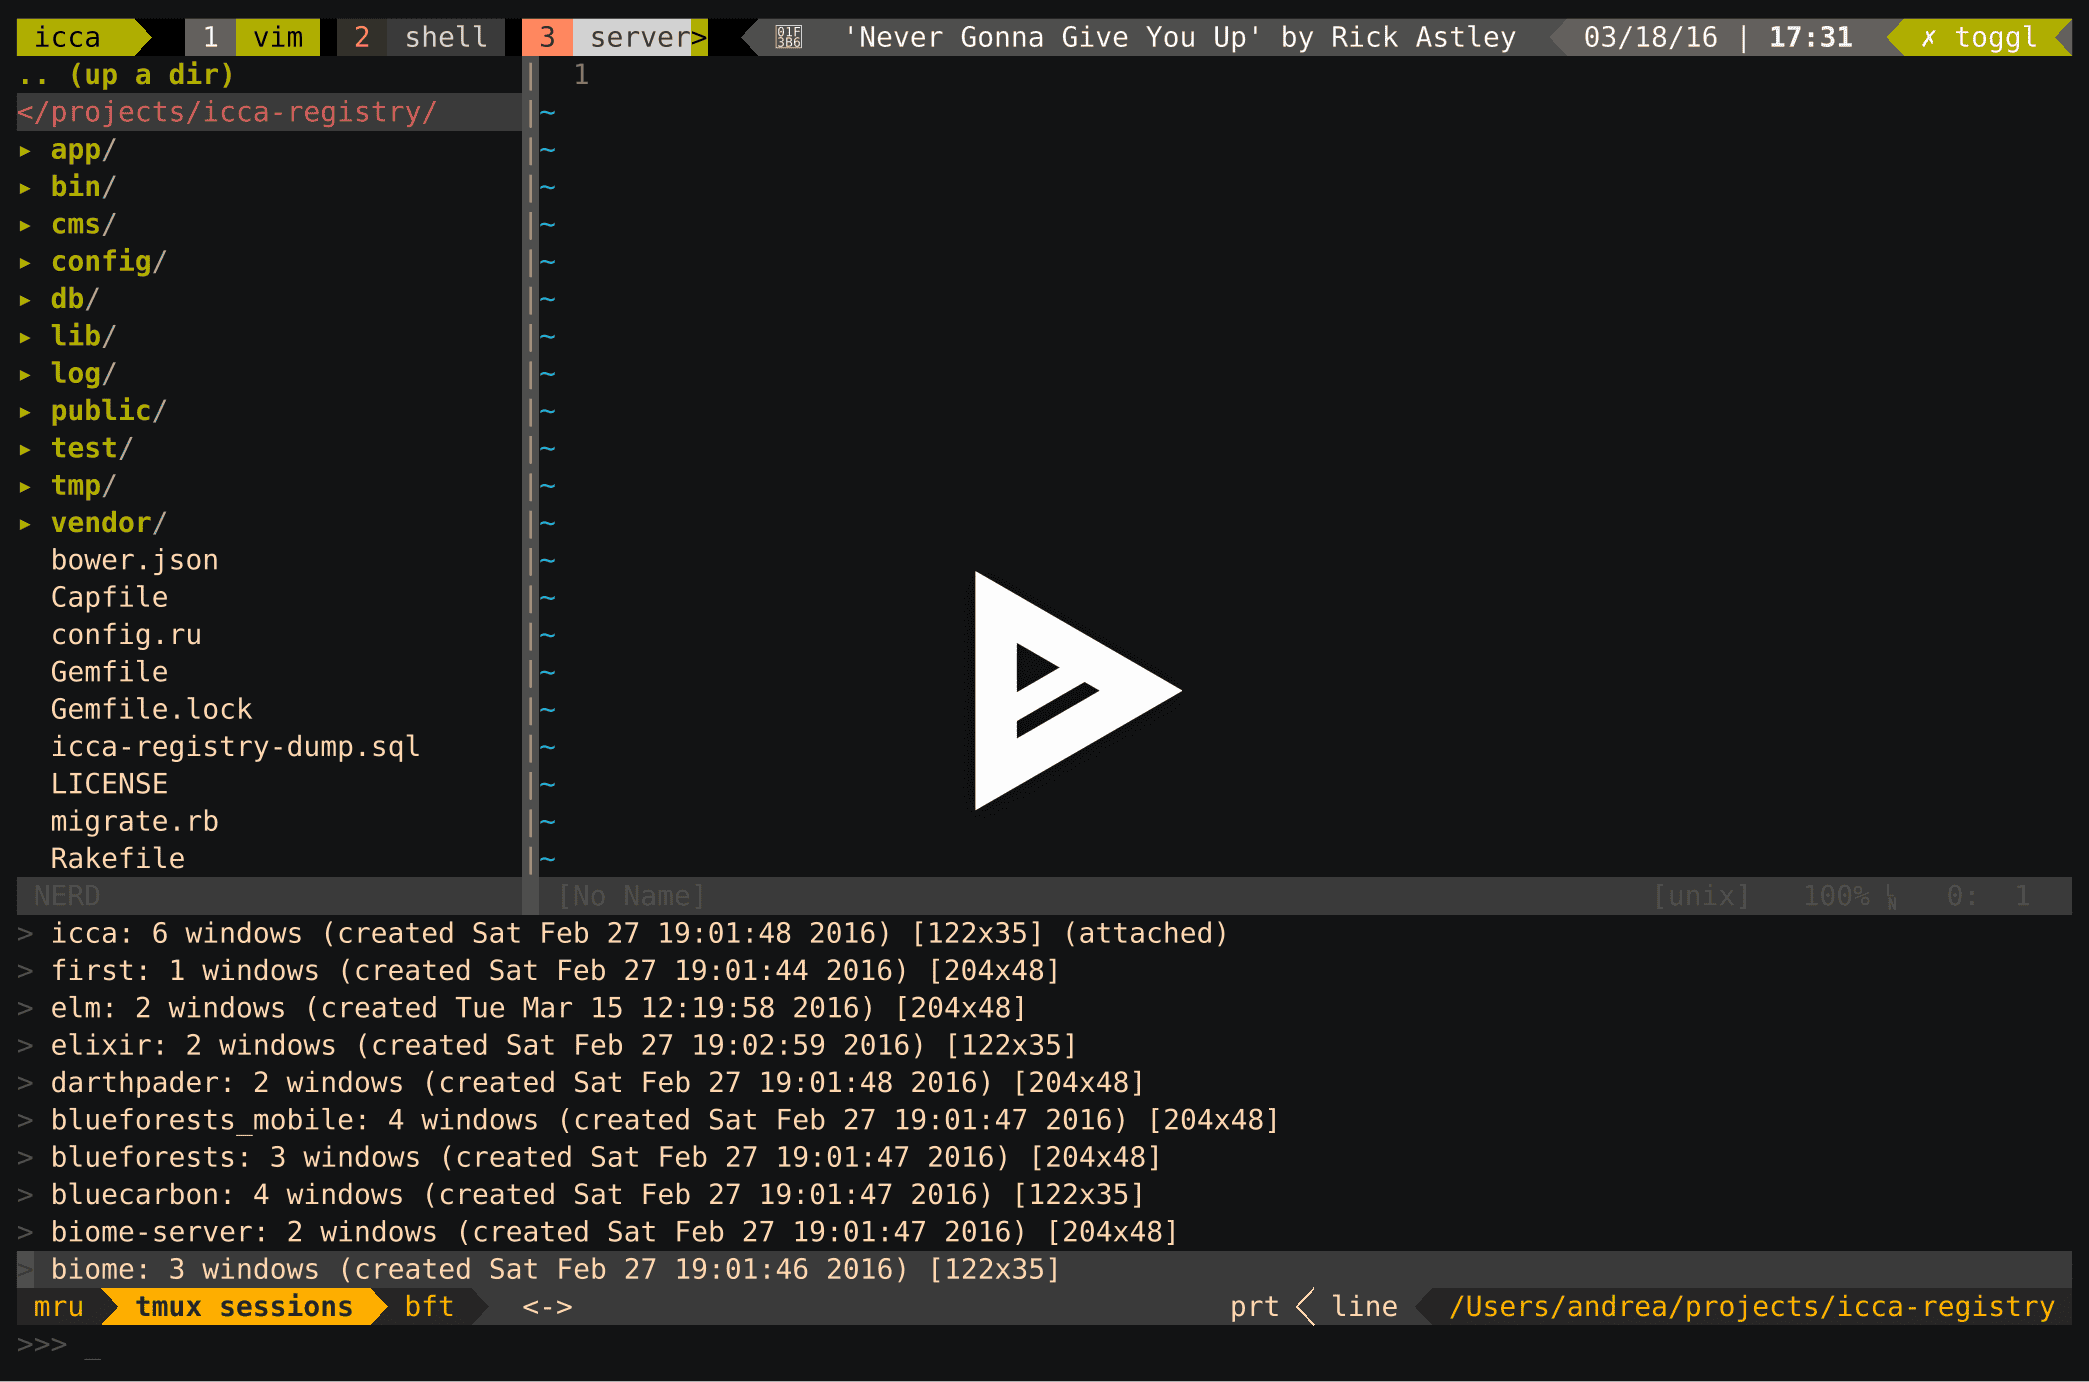Viewport: 2089px width, 1382px height.
Task: Click the 17:31 clock display
Action: tap(1810, 37)
